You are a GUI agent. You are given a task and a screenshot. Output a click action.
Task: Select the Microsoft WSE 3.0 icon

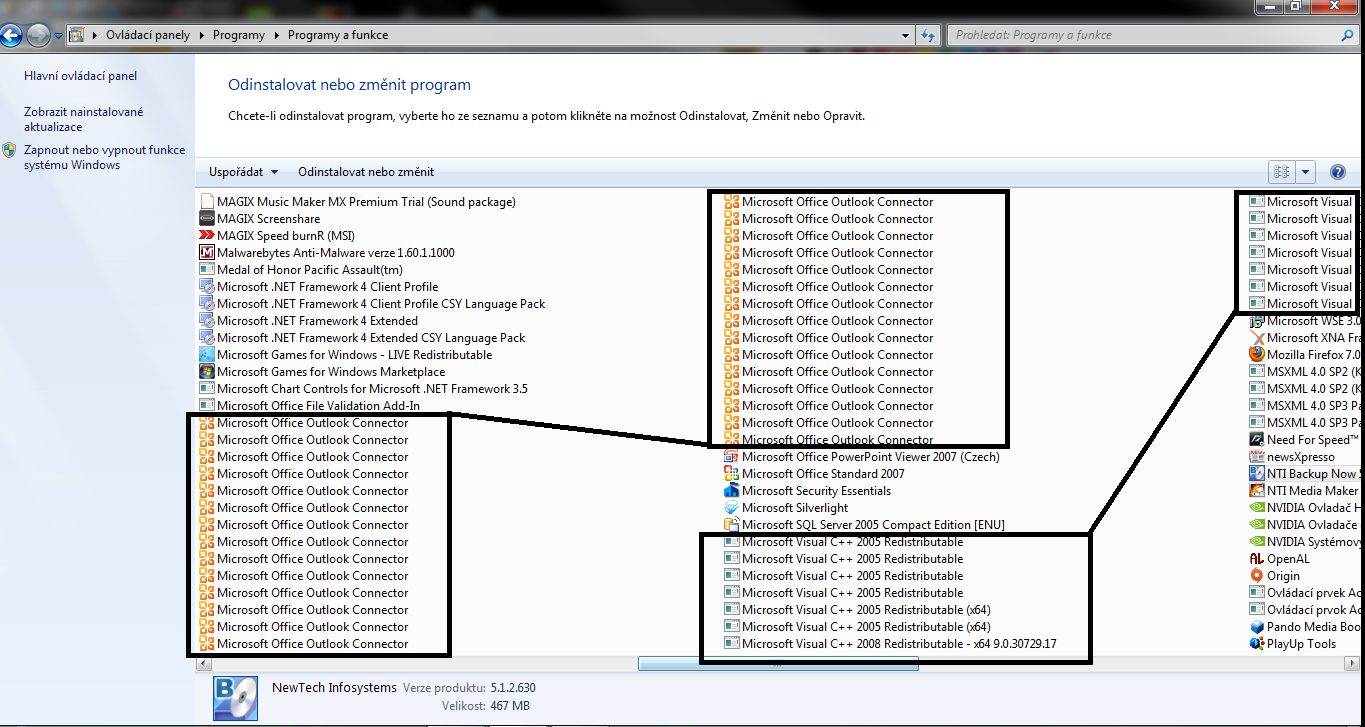tap(1257, 321)
